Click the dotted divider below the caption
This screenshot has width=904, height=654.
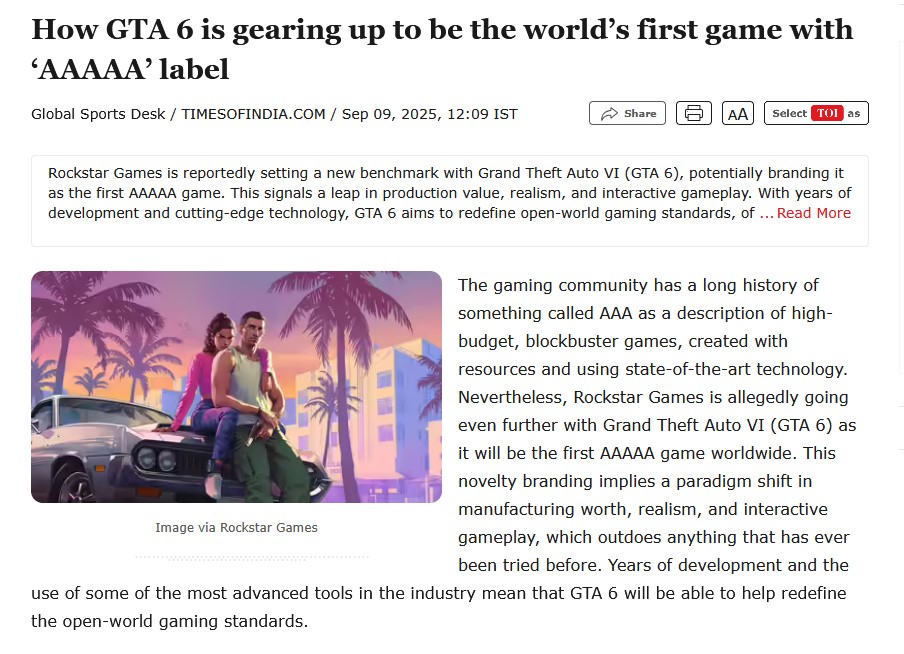252,558
